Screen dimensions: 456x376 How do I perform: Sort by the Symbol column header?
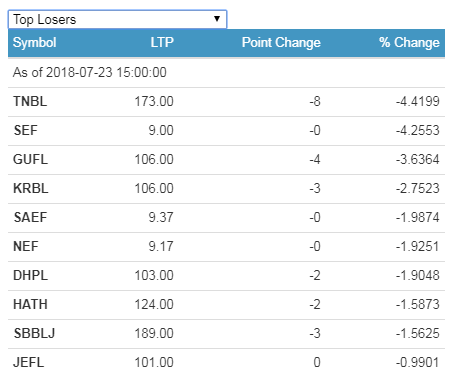[34, 43]
